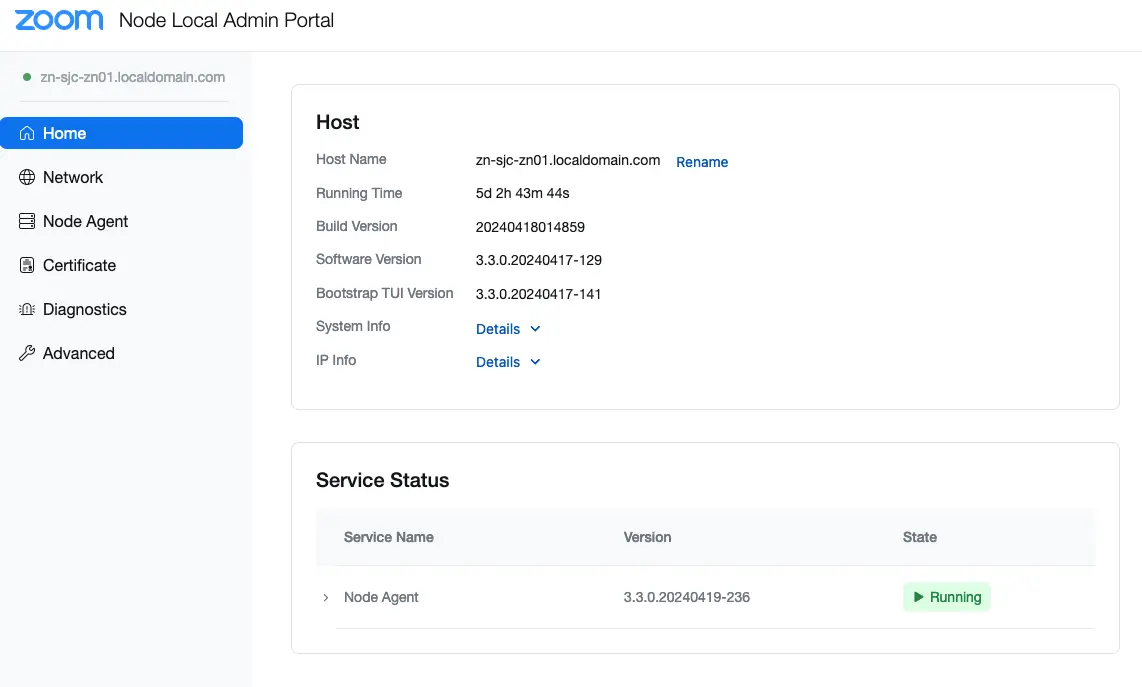Click the Home house icon in sidebar
This screenshot has height=687, width=1142.
[x=27, y=133]
